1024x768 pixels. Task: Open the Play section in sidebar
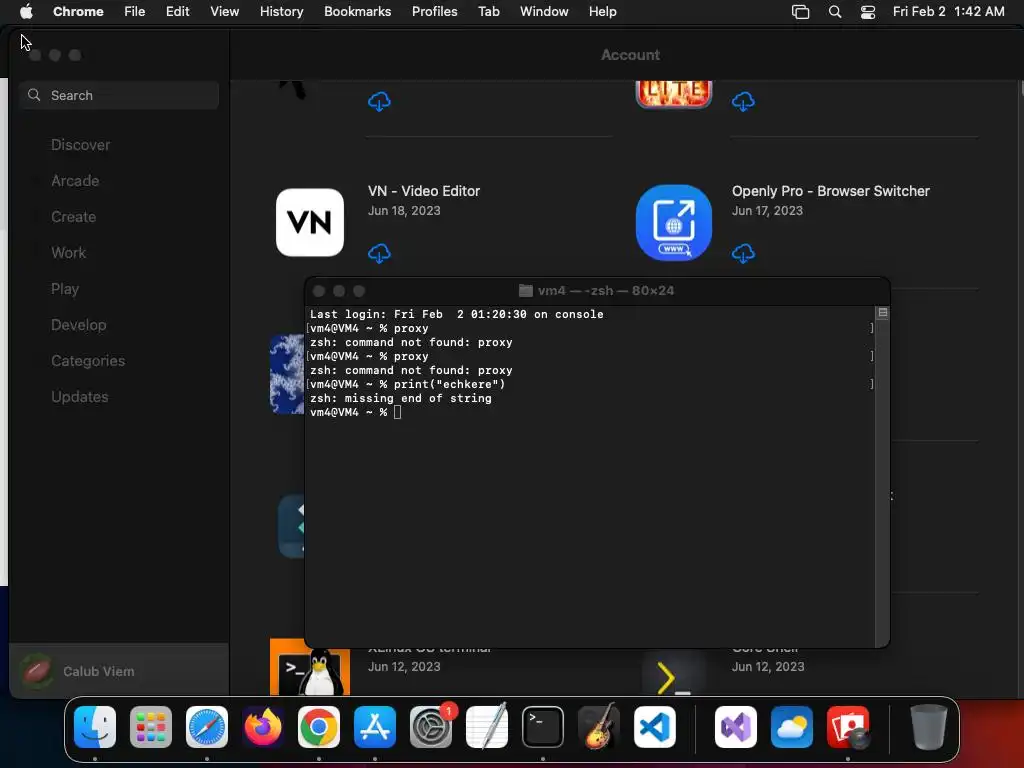[65, 289]
